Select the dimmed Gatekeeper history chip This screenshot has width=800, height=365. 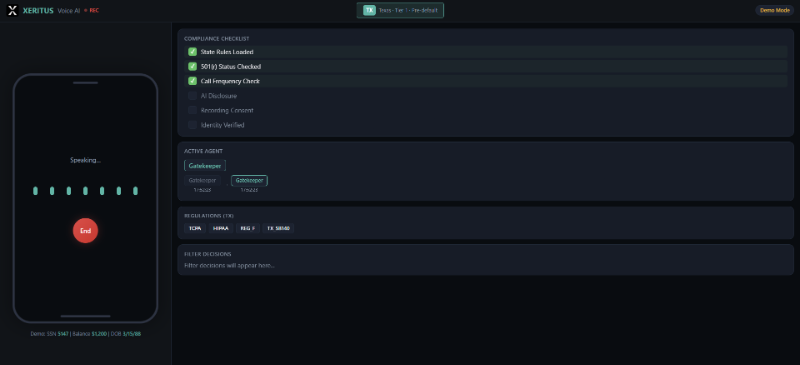[x=203, y=180]
